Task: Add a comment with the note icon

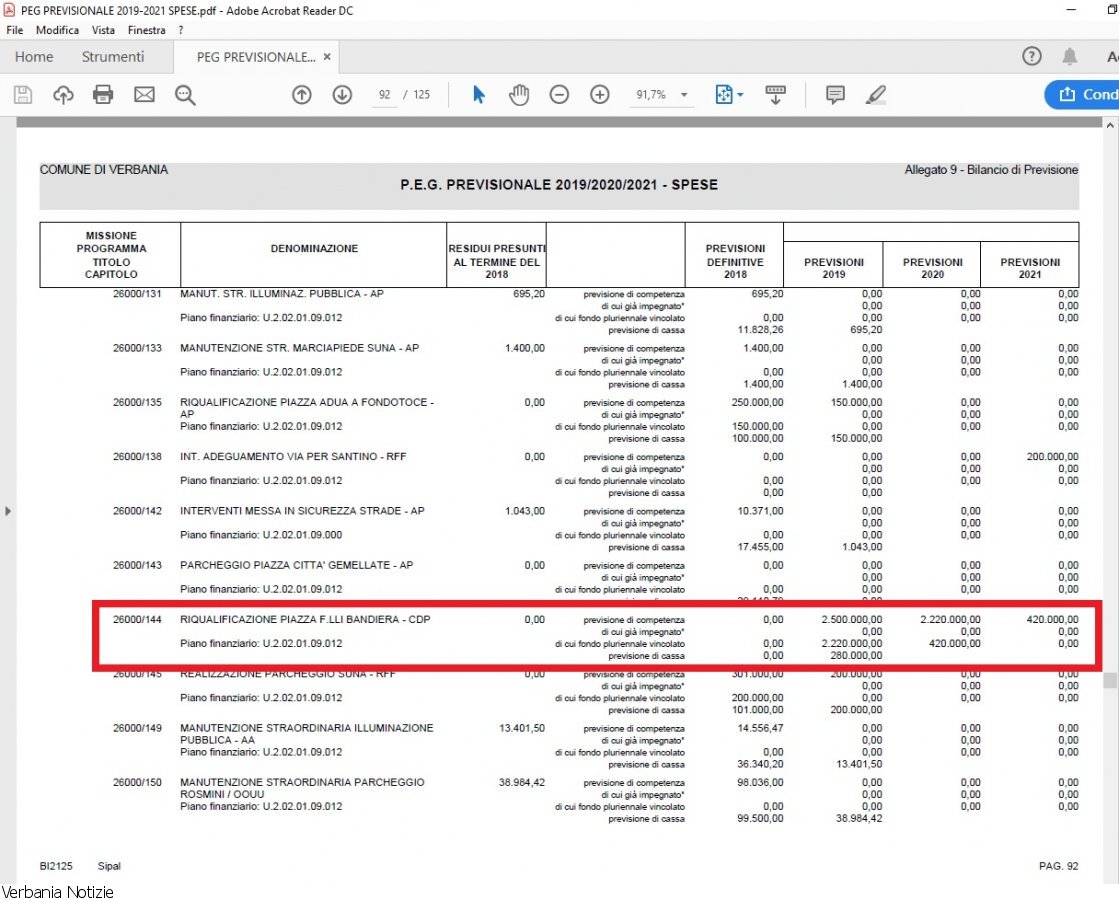Action: pyautogui.click(x=835, y=95)
